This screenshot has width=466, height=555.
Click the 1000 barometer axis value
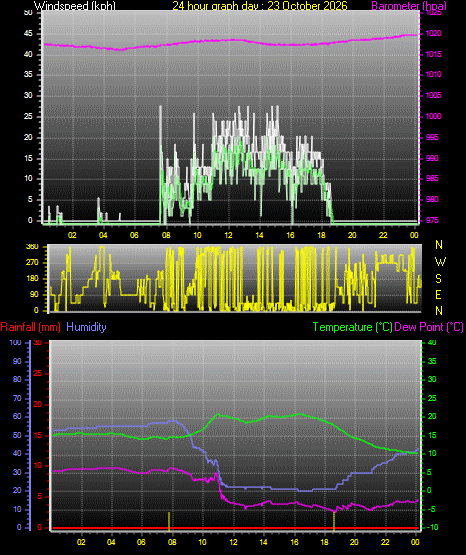[x=433, y=116]
